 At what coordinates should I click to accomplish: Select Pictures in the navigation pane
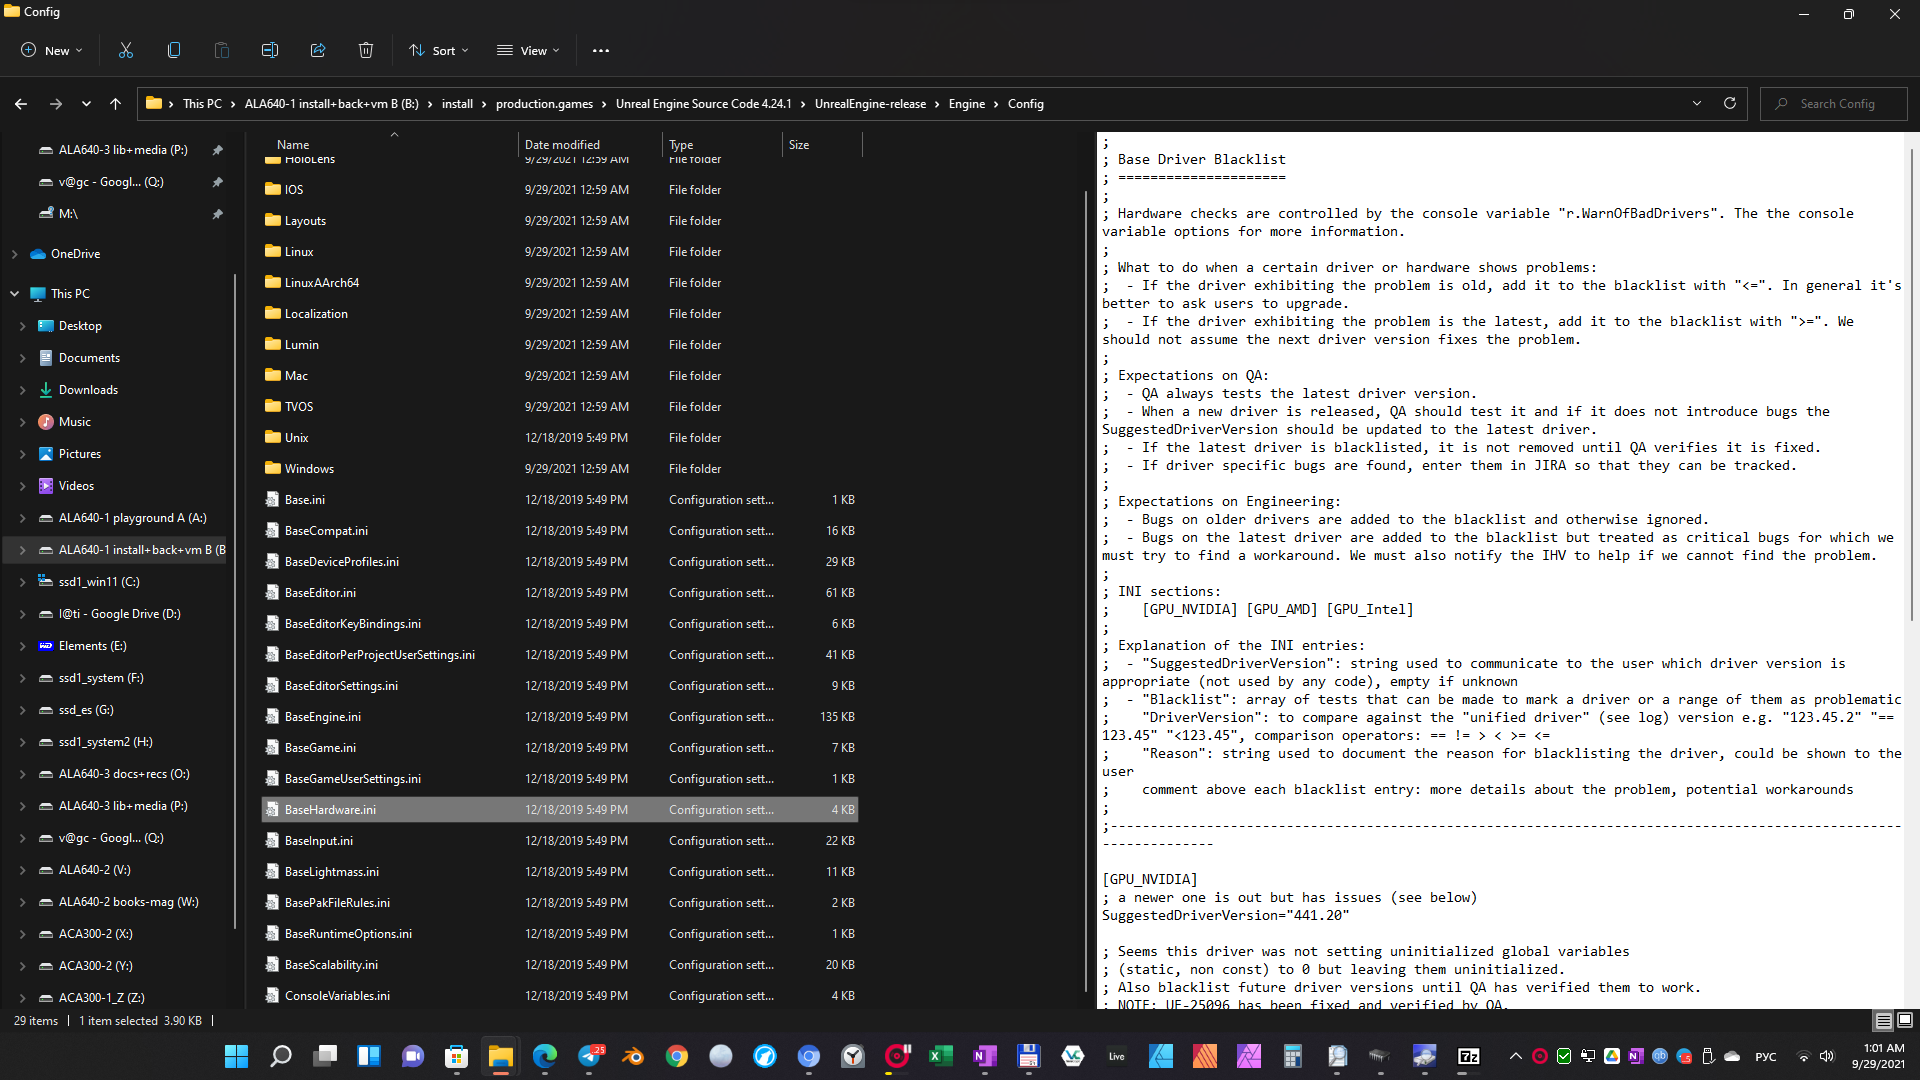[80, 454]
